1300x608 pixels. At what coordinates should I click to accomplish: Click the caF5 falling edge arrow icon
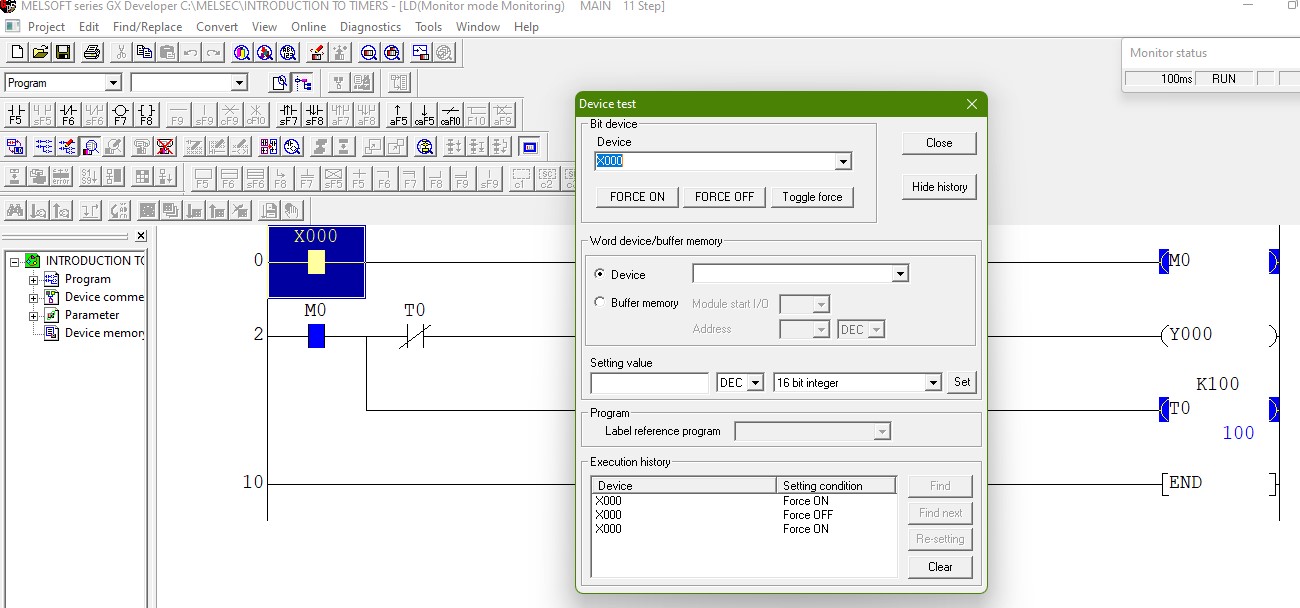coord(424,114)
